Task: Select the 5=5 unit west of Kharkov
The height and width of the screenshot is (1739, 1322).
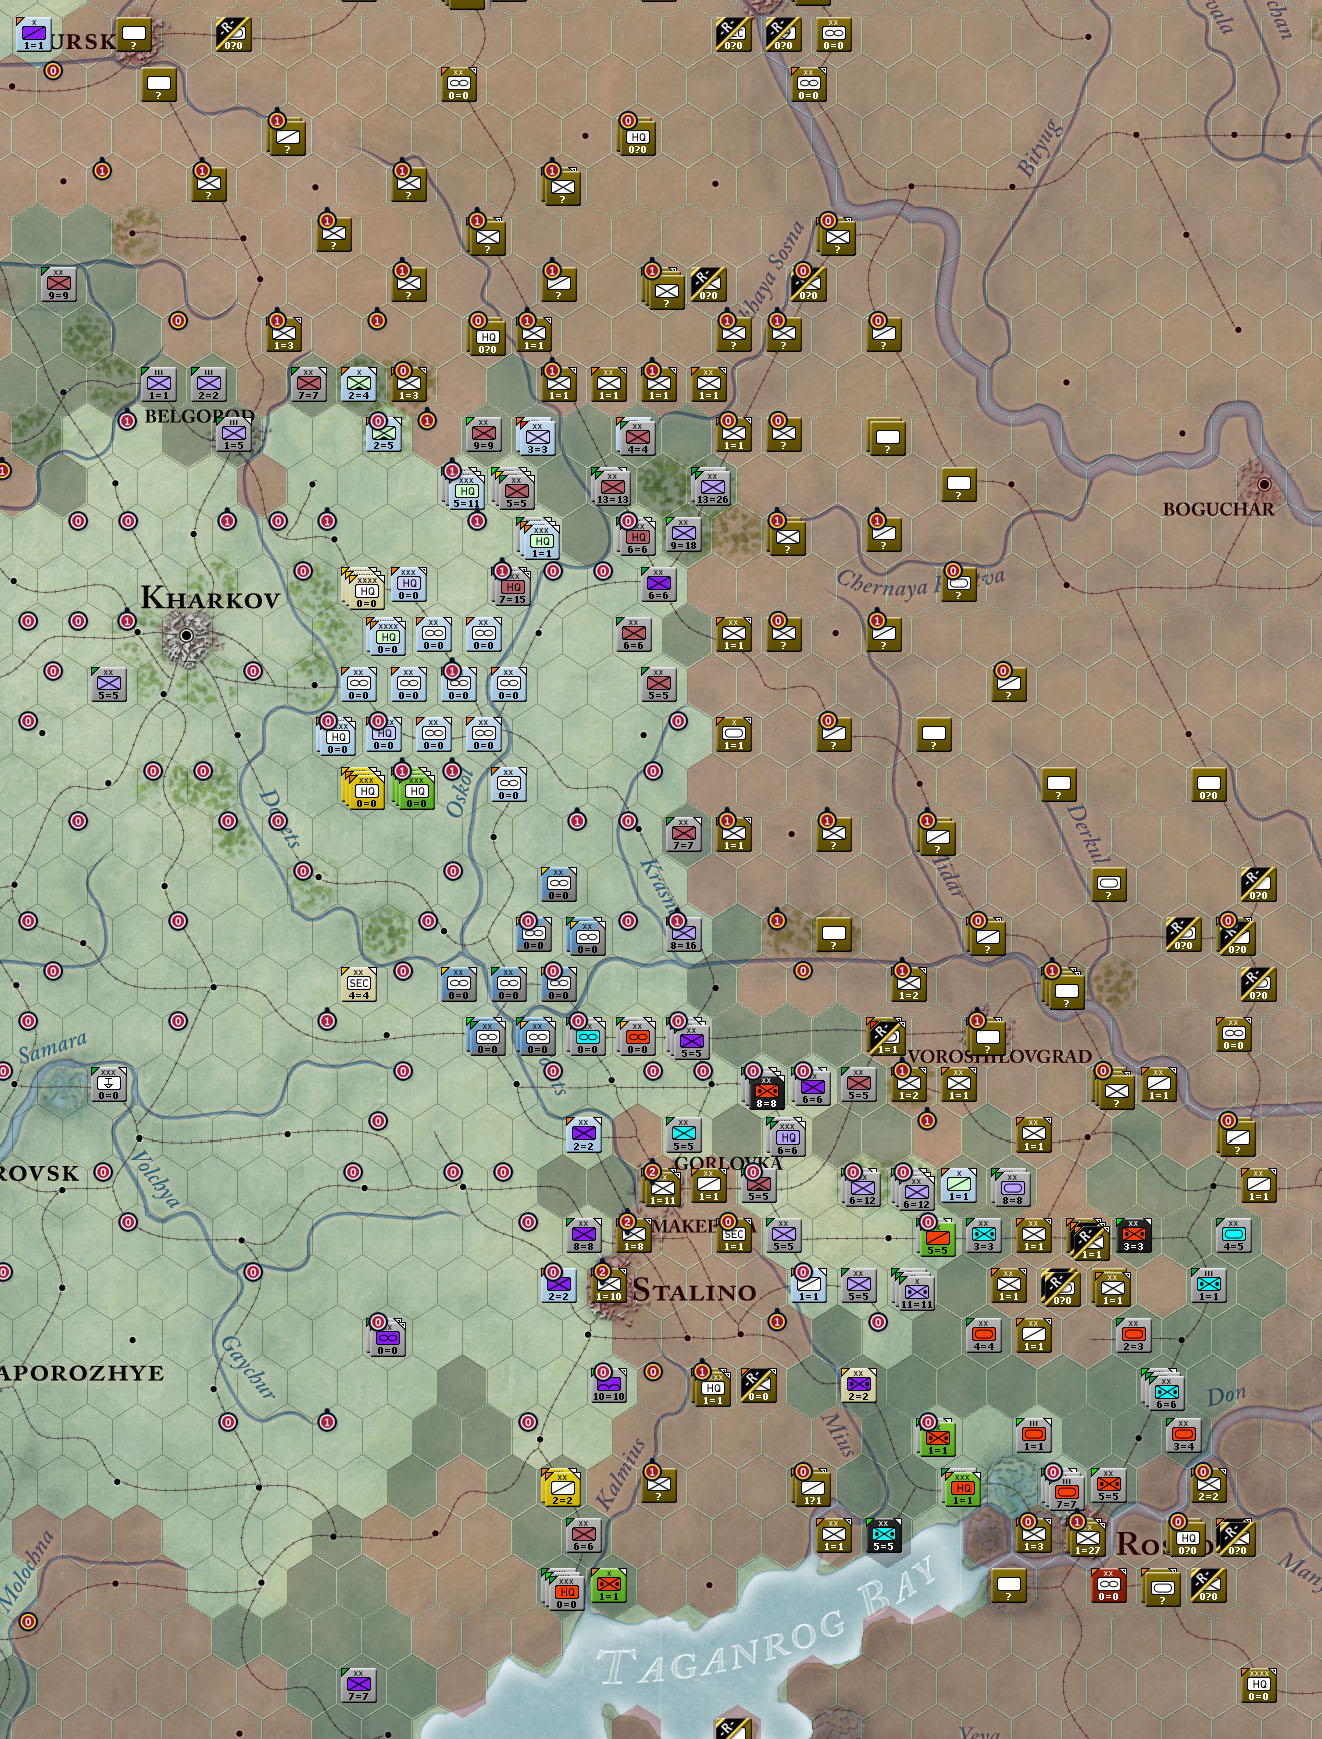Action: (108, 684)
